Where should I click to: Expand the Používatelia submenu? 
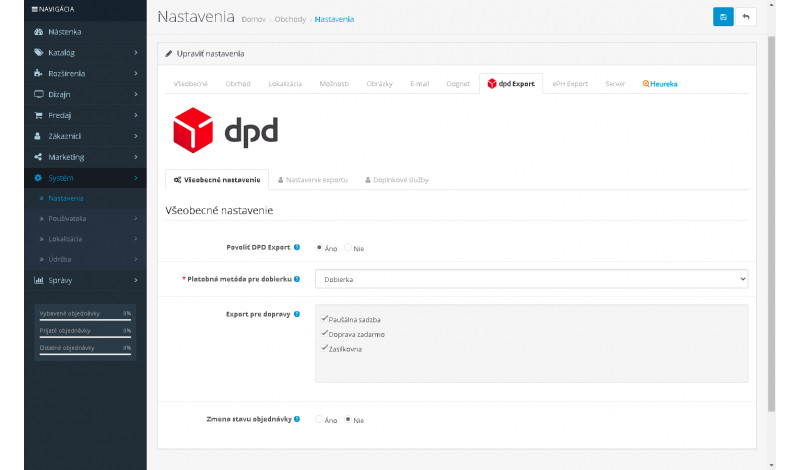click(136, 218)
